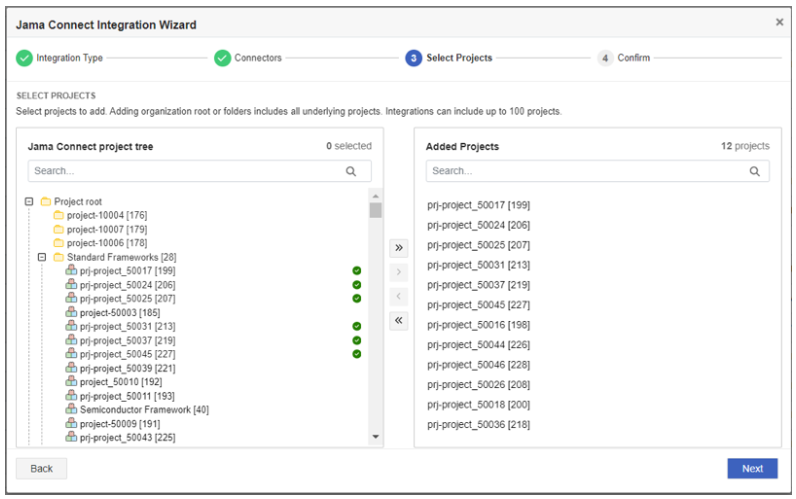Click project icon beside Semiconductor Framework [40]
Viewport: 796px width, 499px height.
pyautogui.click(x=72, y=409)
